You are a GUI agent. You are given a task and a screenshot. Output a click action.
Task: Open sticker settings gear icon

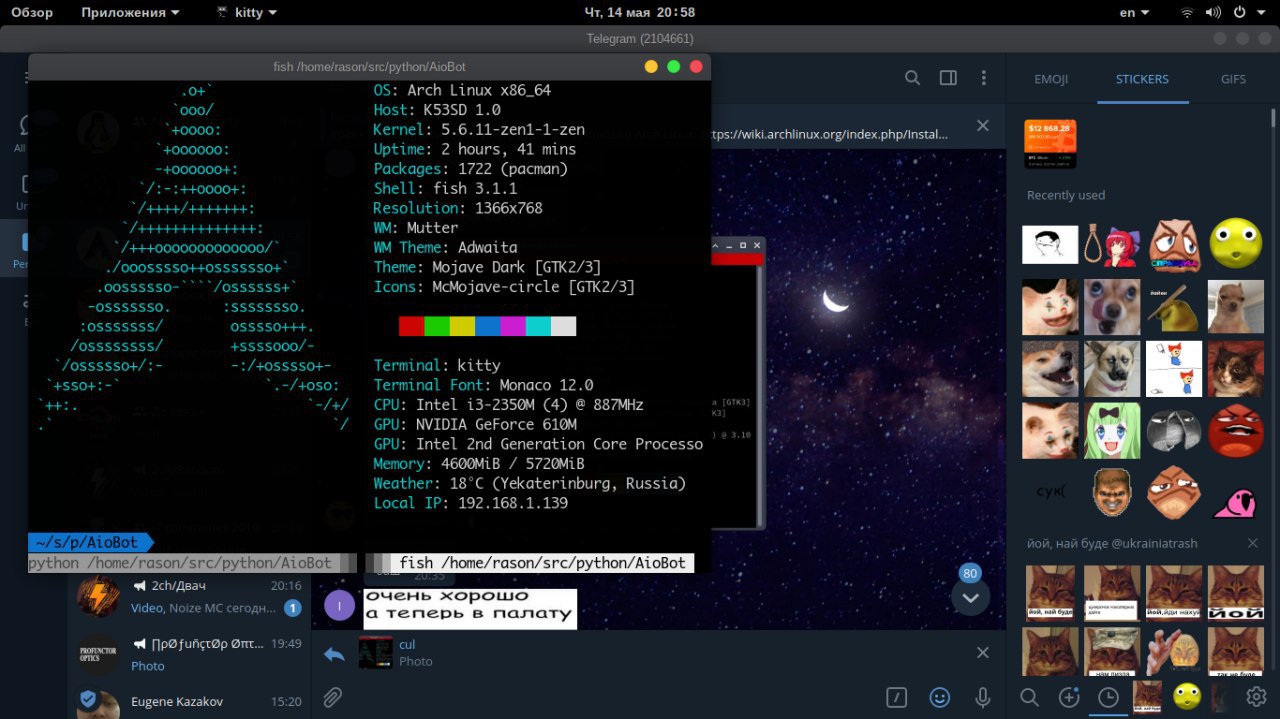pos(1256,697)
